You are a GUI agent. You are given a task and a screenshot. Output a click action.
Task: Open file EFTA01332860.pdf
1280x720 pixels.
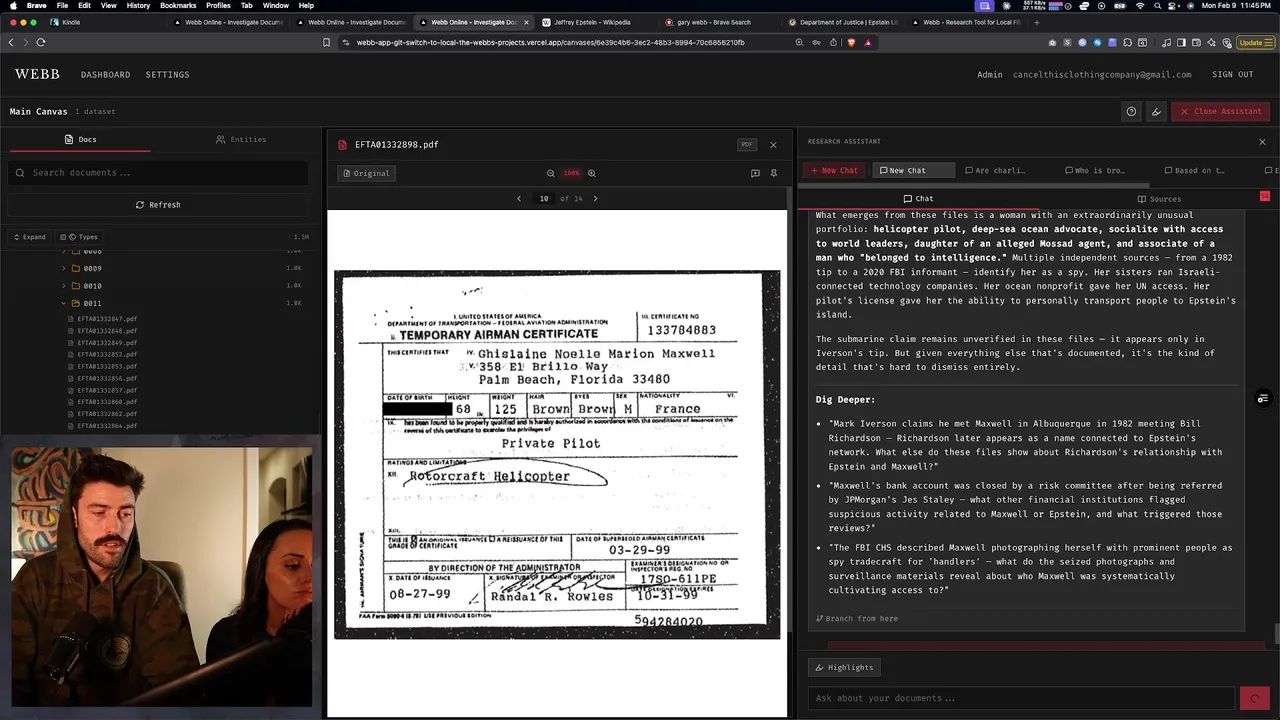pos(107,402)
